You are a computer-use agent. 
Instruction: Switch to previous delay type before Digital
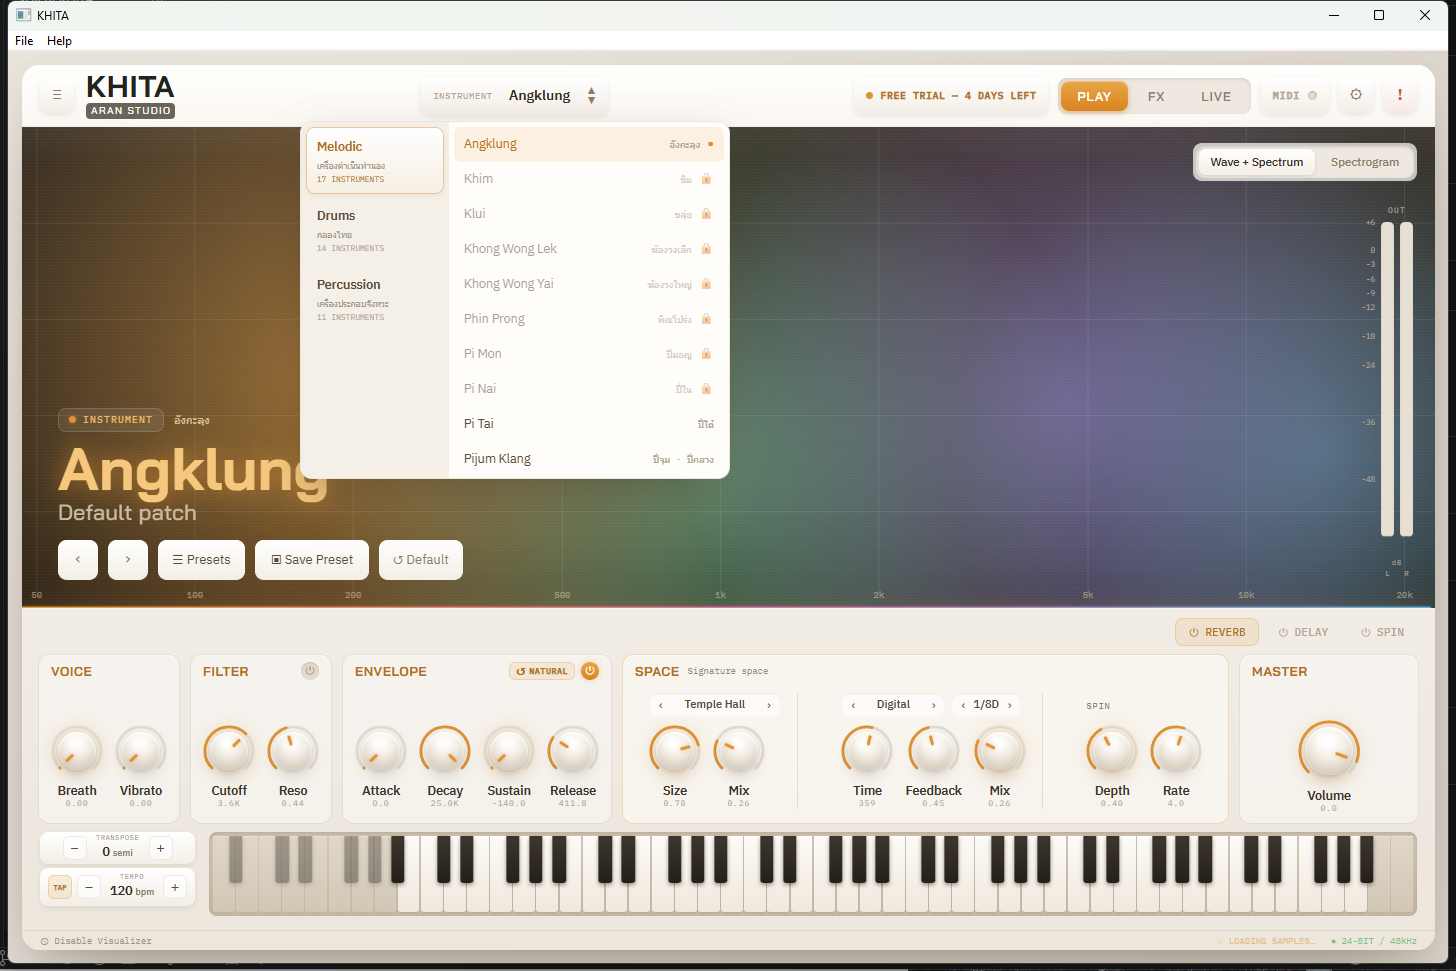[x=853, y=705]
